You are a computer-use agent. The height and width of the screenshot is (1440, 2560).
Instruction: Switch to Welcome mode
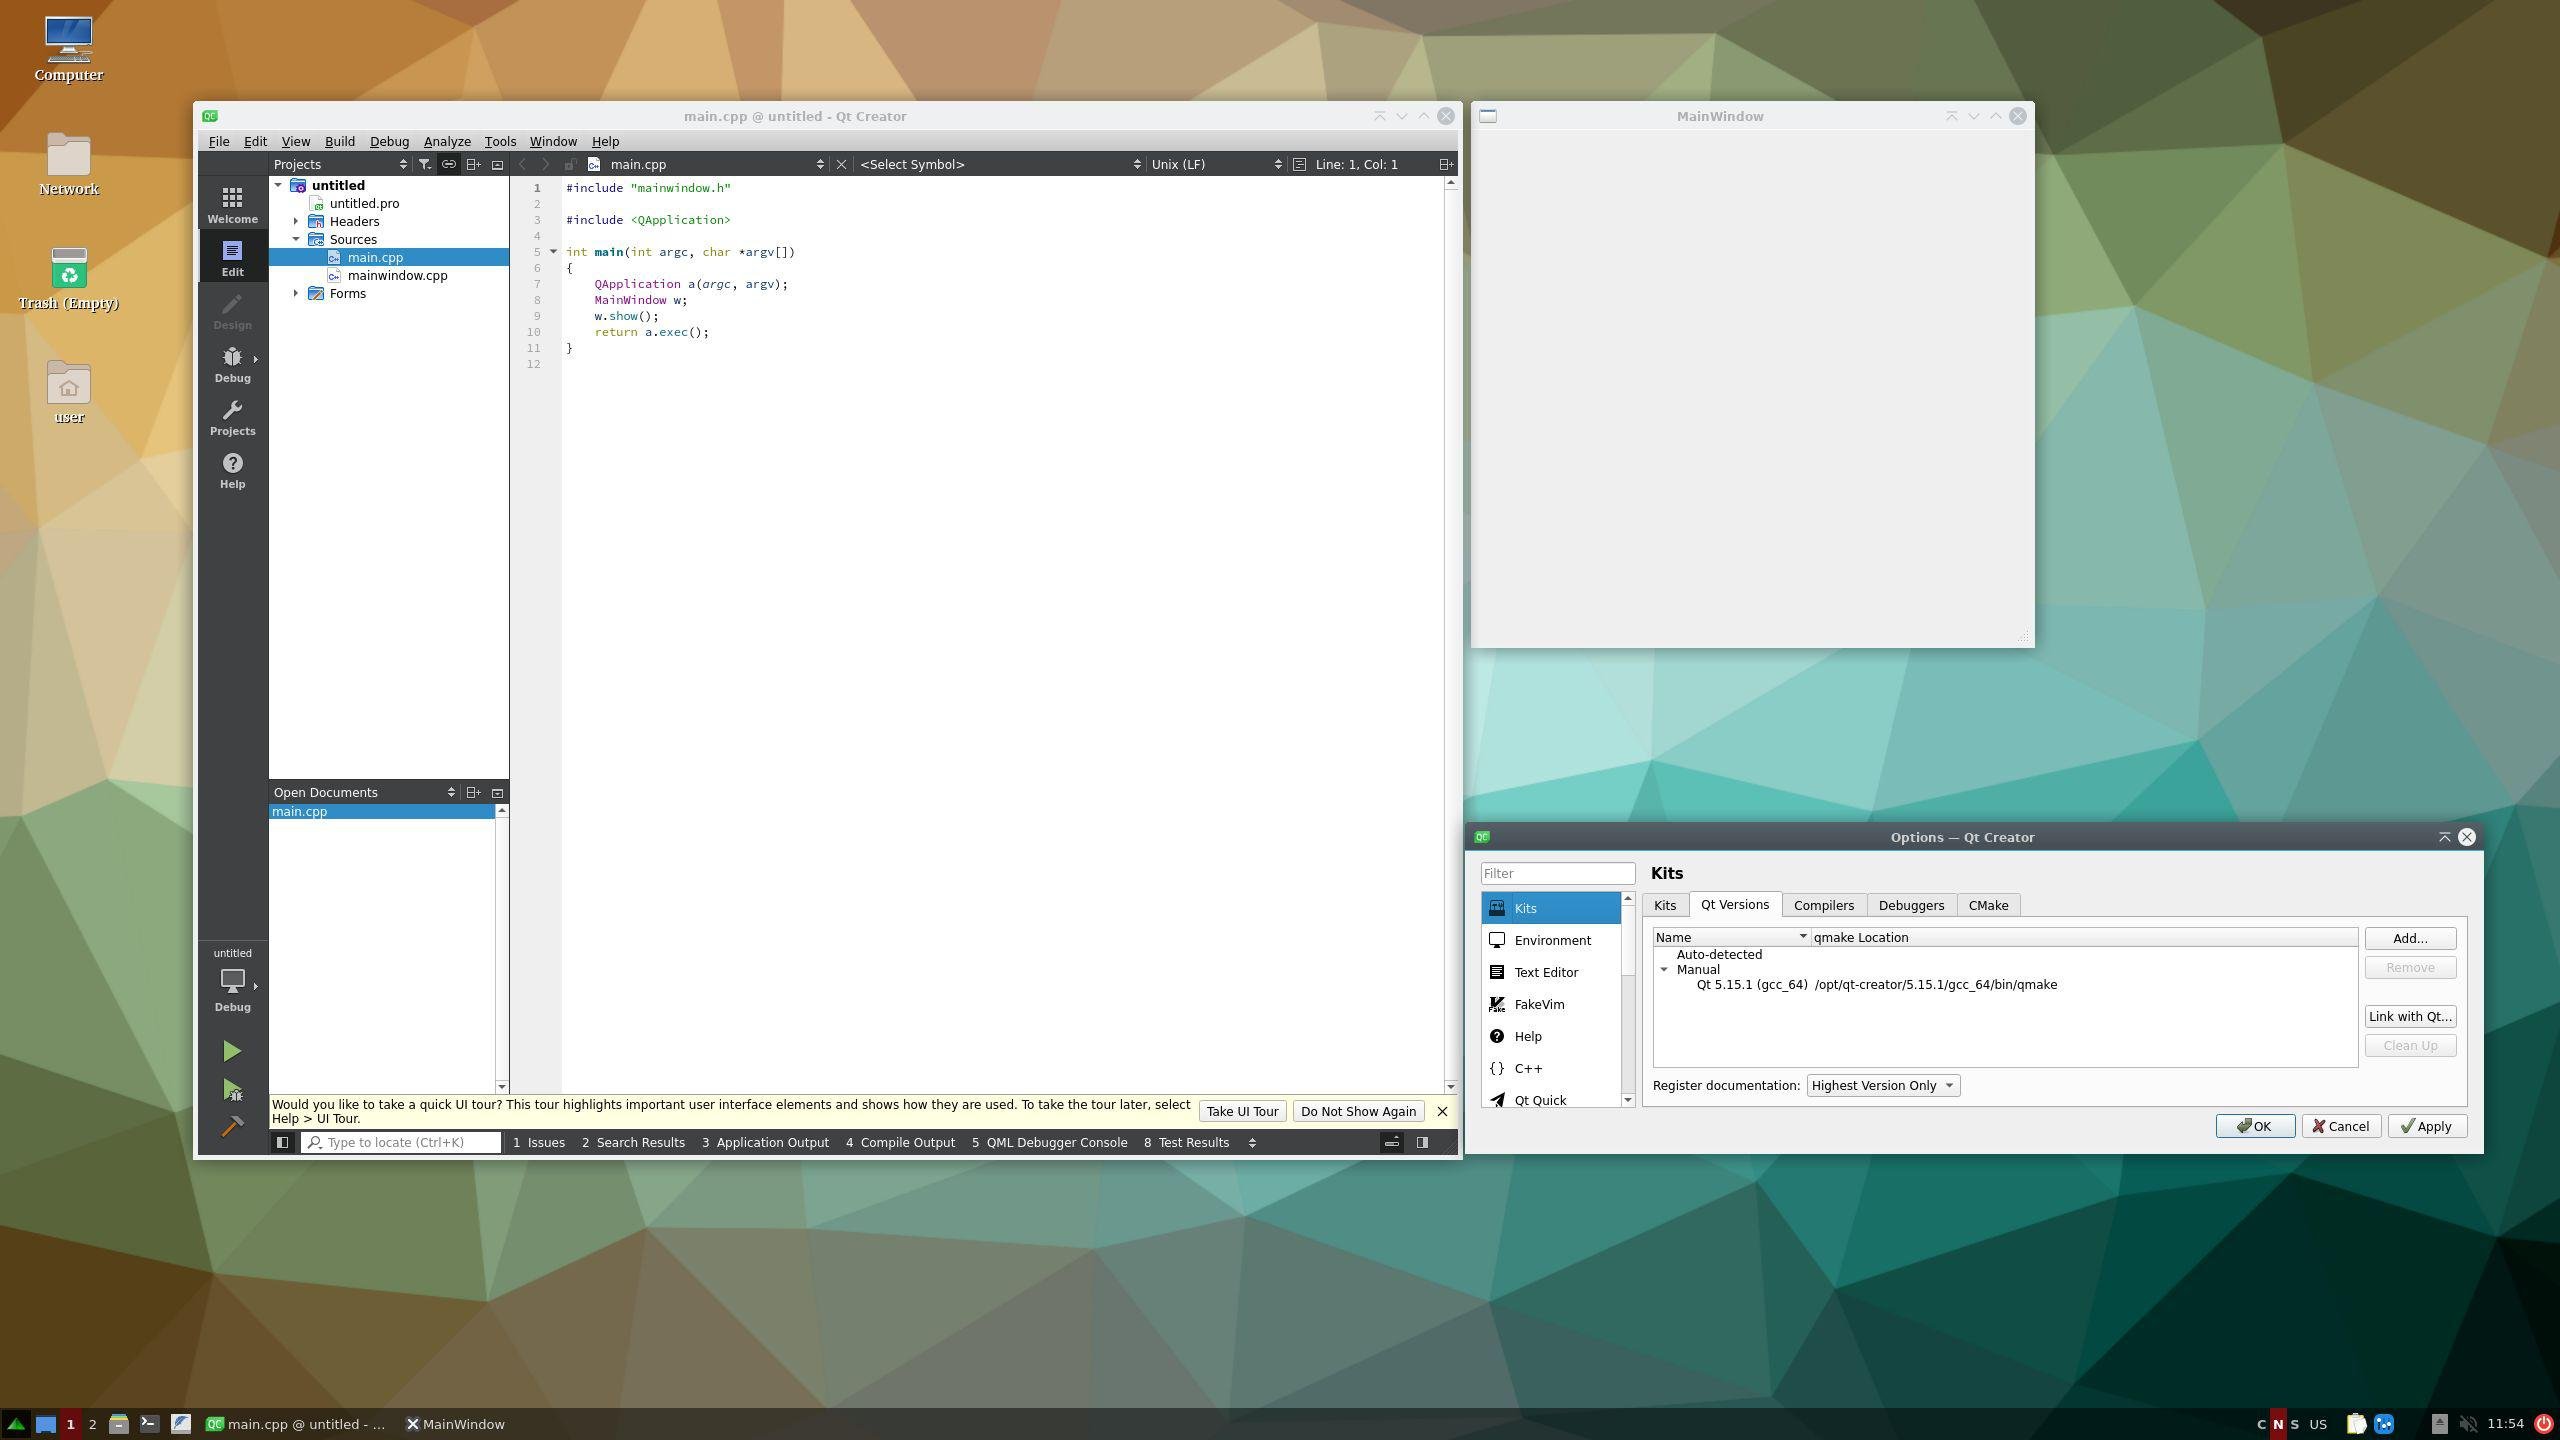click(x=232, y=205)
